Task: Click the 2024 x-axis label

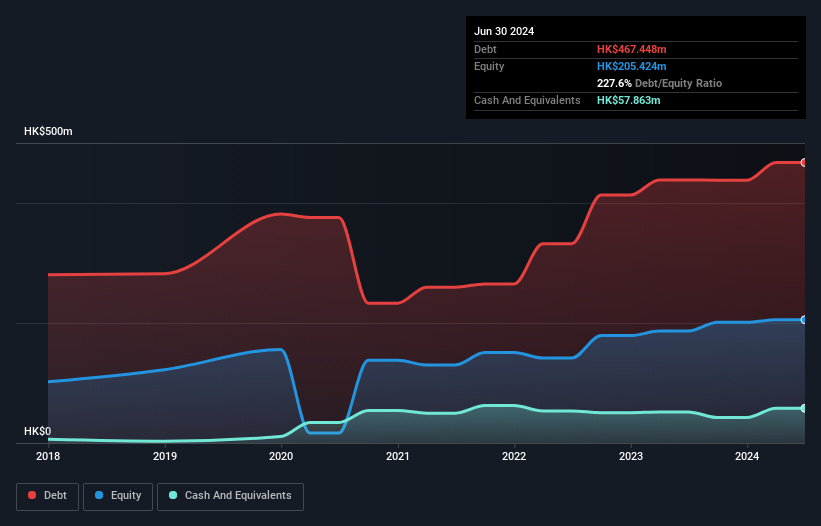Action: (x=747, y=456)
